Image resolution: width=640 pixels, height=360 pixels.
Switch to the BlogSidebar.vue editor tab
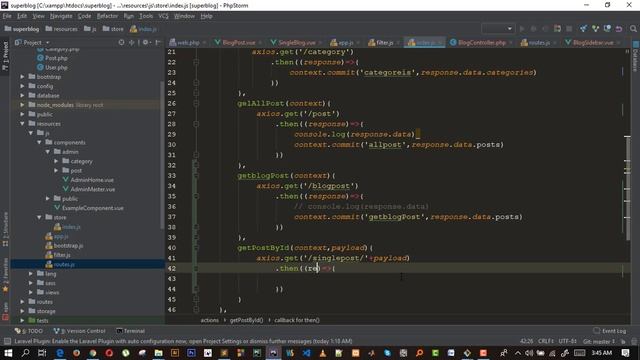[593, 42]
